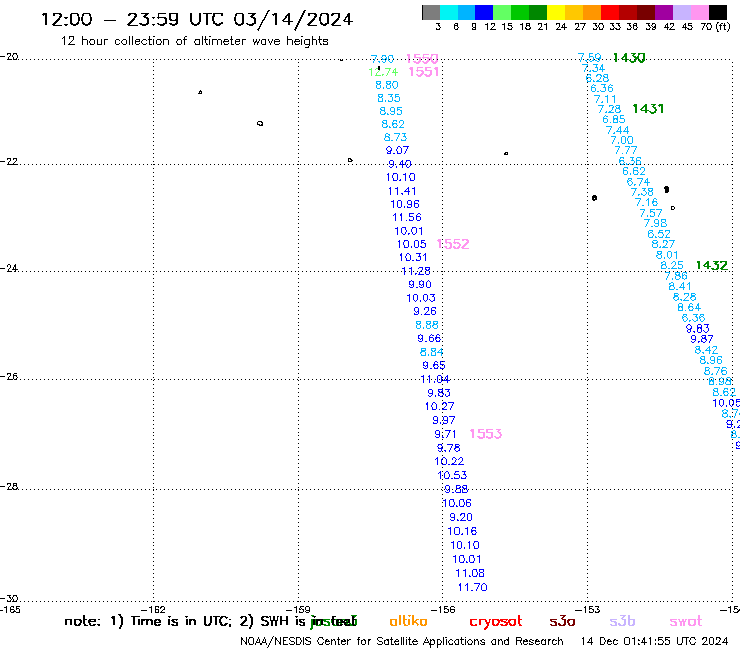The image size is (740, 650).
Task: Click the wave height value 10.16
Action: [462, 531]
